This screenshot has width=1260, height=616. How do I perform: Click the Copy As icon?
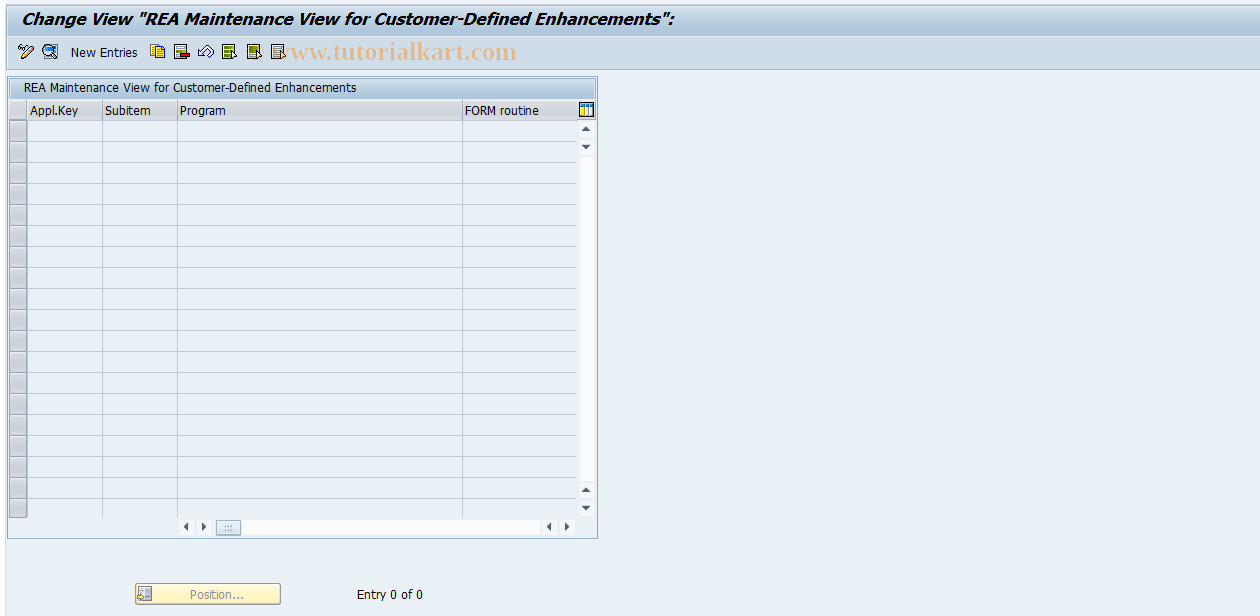[x=158, y=52]
